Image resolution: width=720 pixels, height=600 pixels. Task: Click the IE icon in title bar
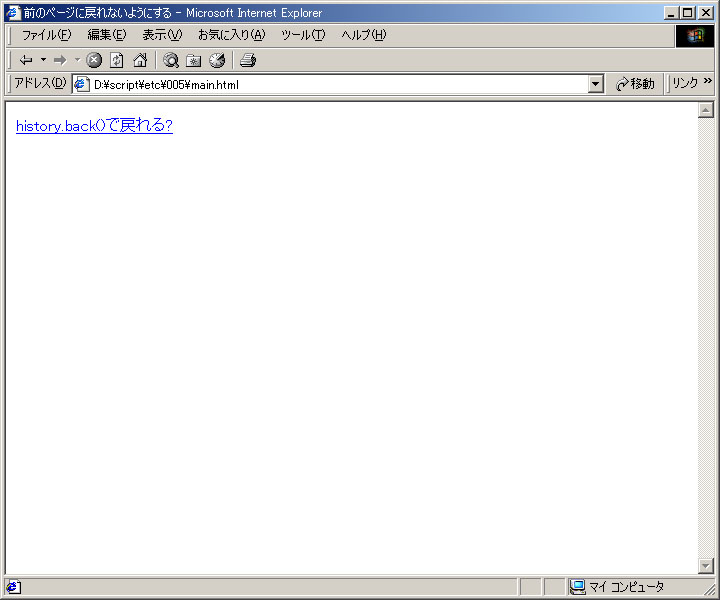[x=13, y=12]
